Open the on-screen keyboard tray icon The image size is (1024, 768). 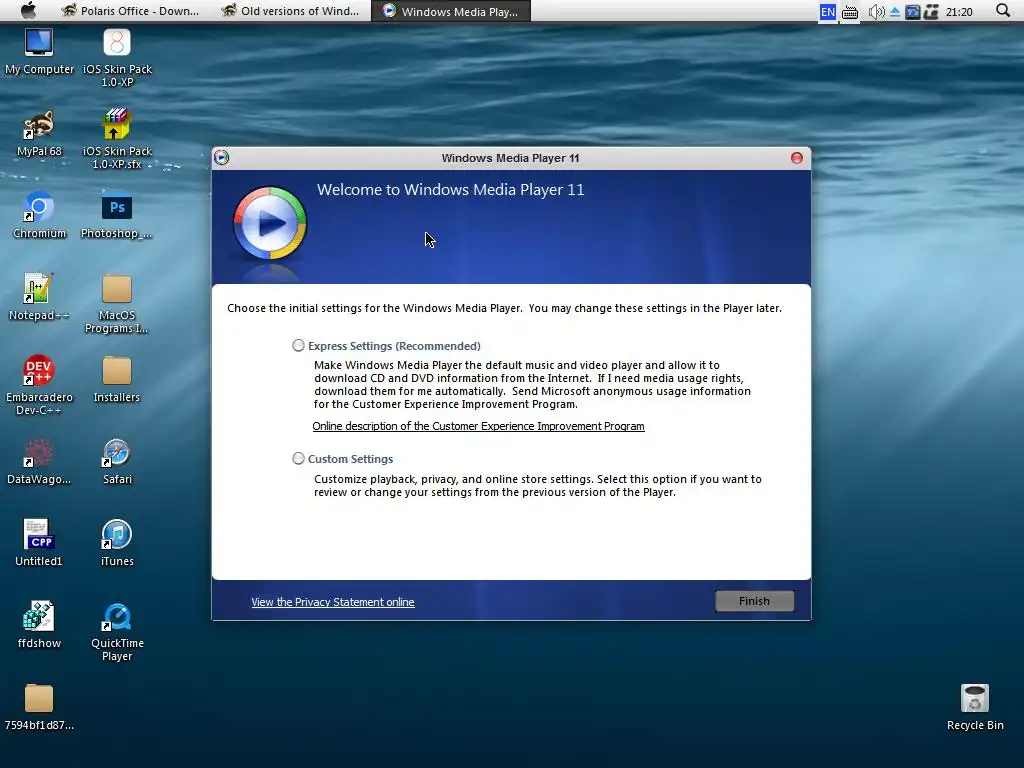(850, 12)
